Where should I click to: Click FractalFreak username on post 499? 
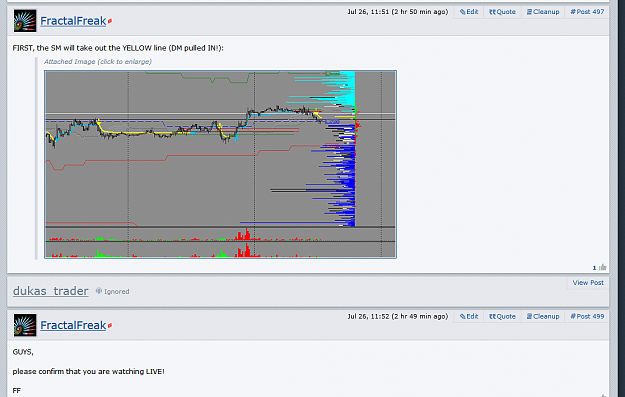click(73, 325)
